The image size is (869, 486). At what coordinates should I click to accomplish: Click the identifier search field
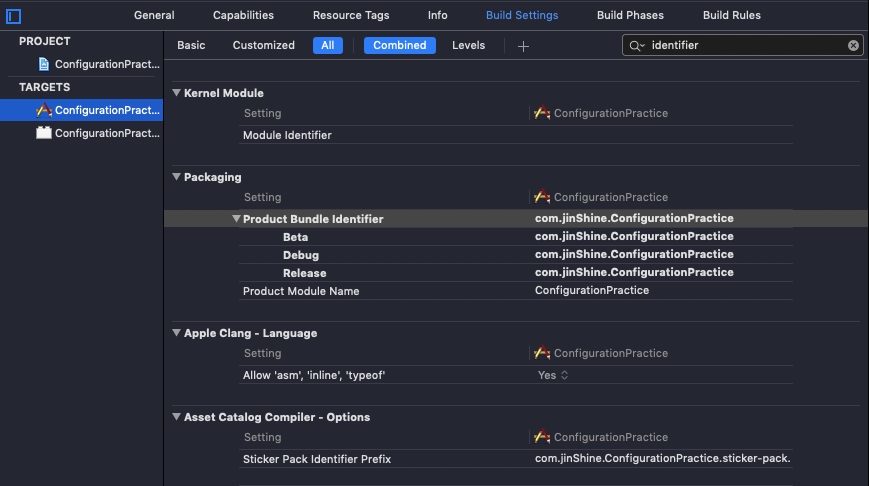coord(742,45)
